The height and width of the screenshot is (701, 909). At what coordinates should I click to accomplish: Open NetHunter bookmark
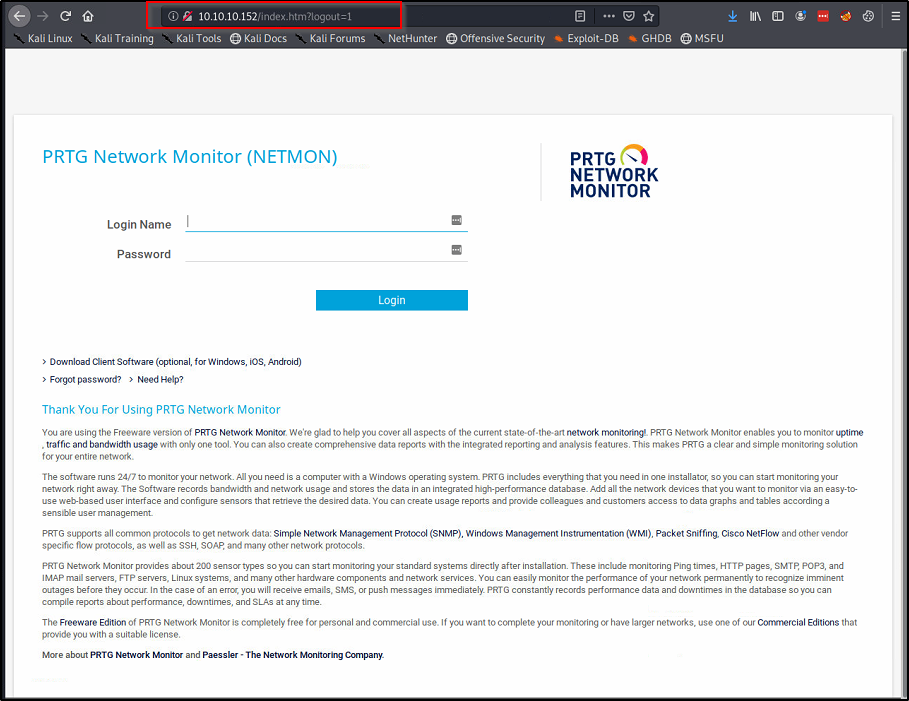(x=406, y=38)
